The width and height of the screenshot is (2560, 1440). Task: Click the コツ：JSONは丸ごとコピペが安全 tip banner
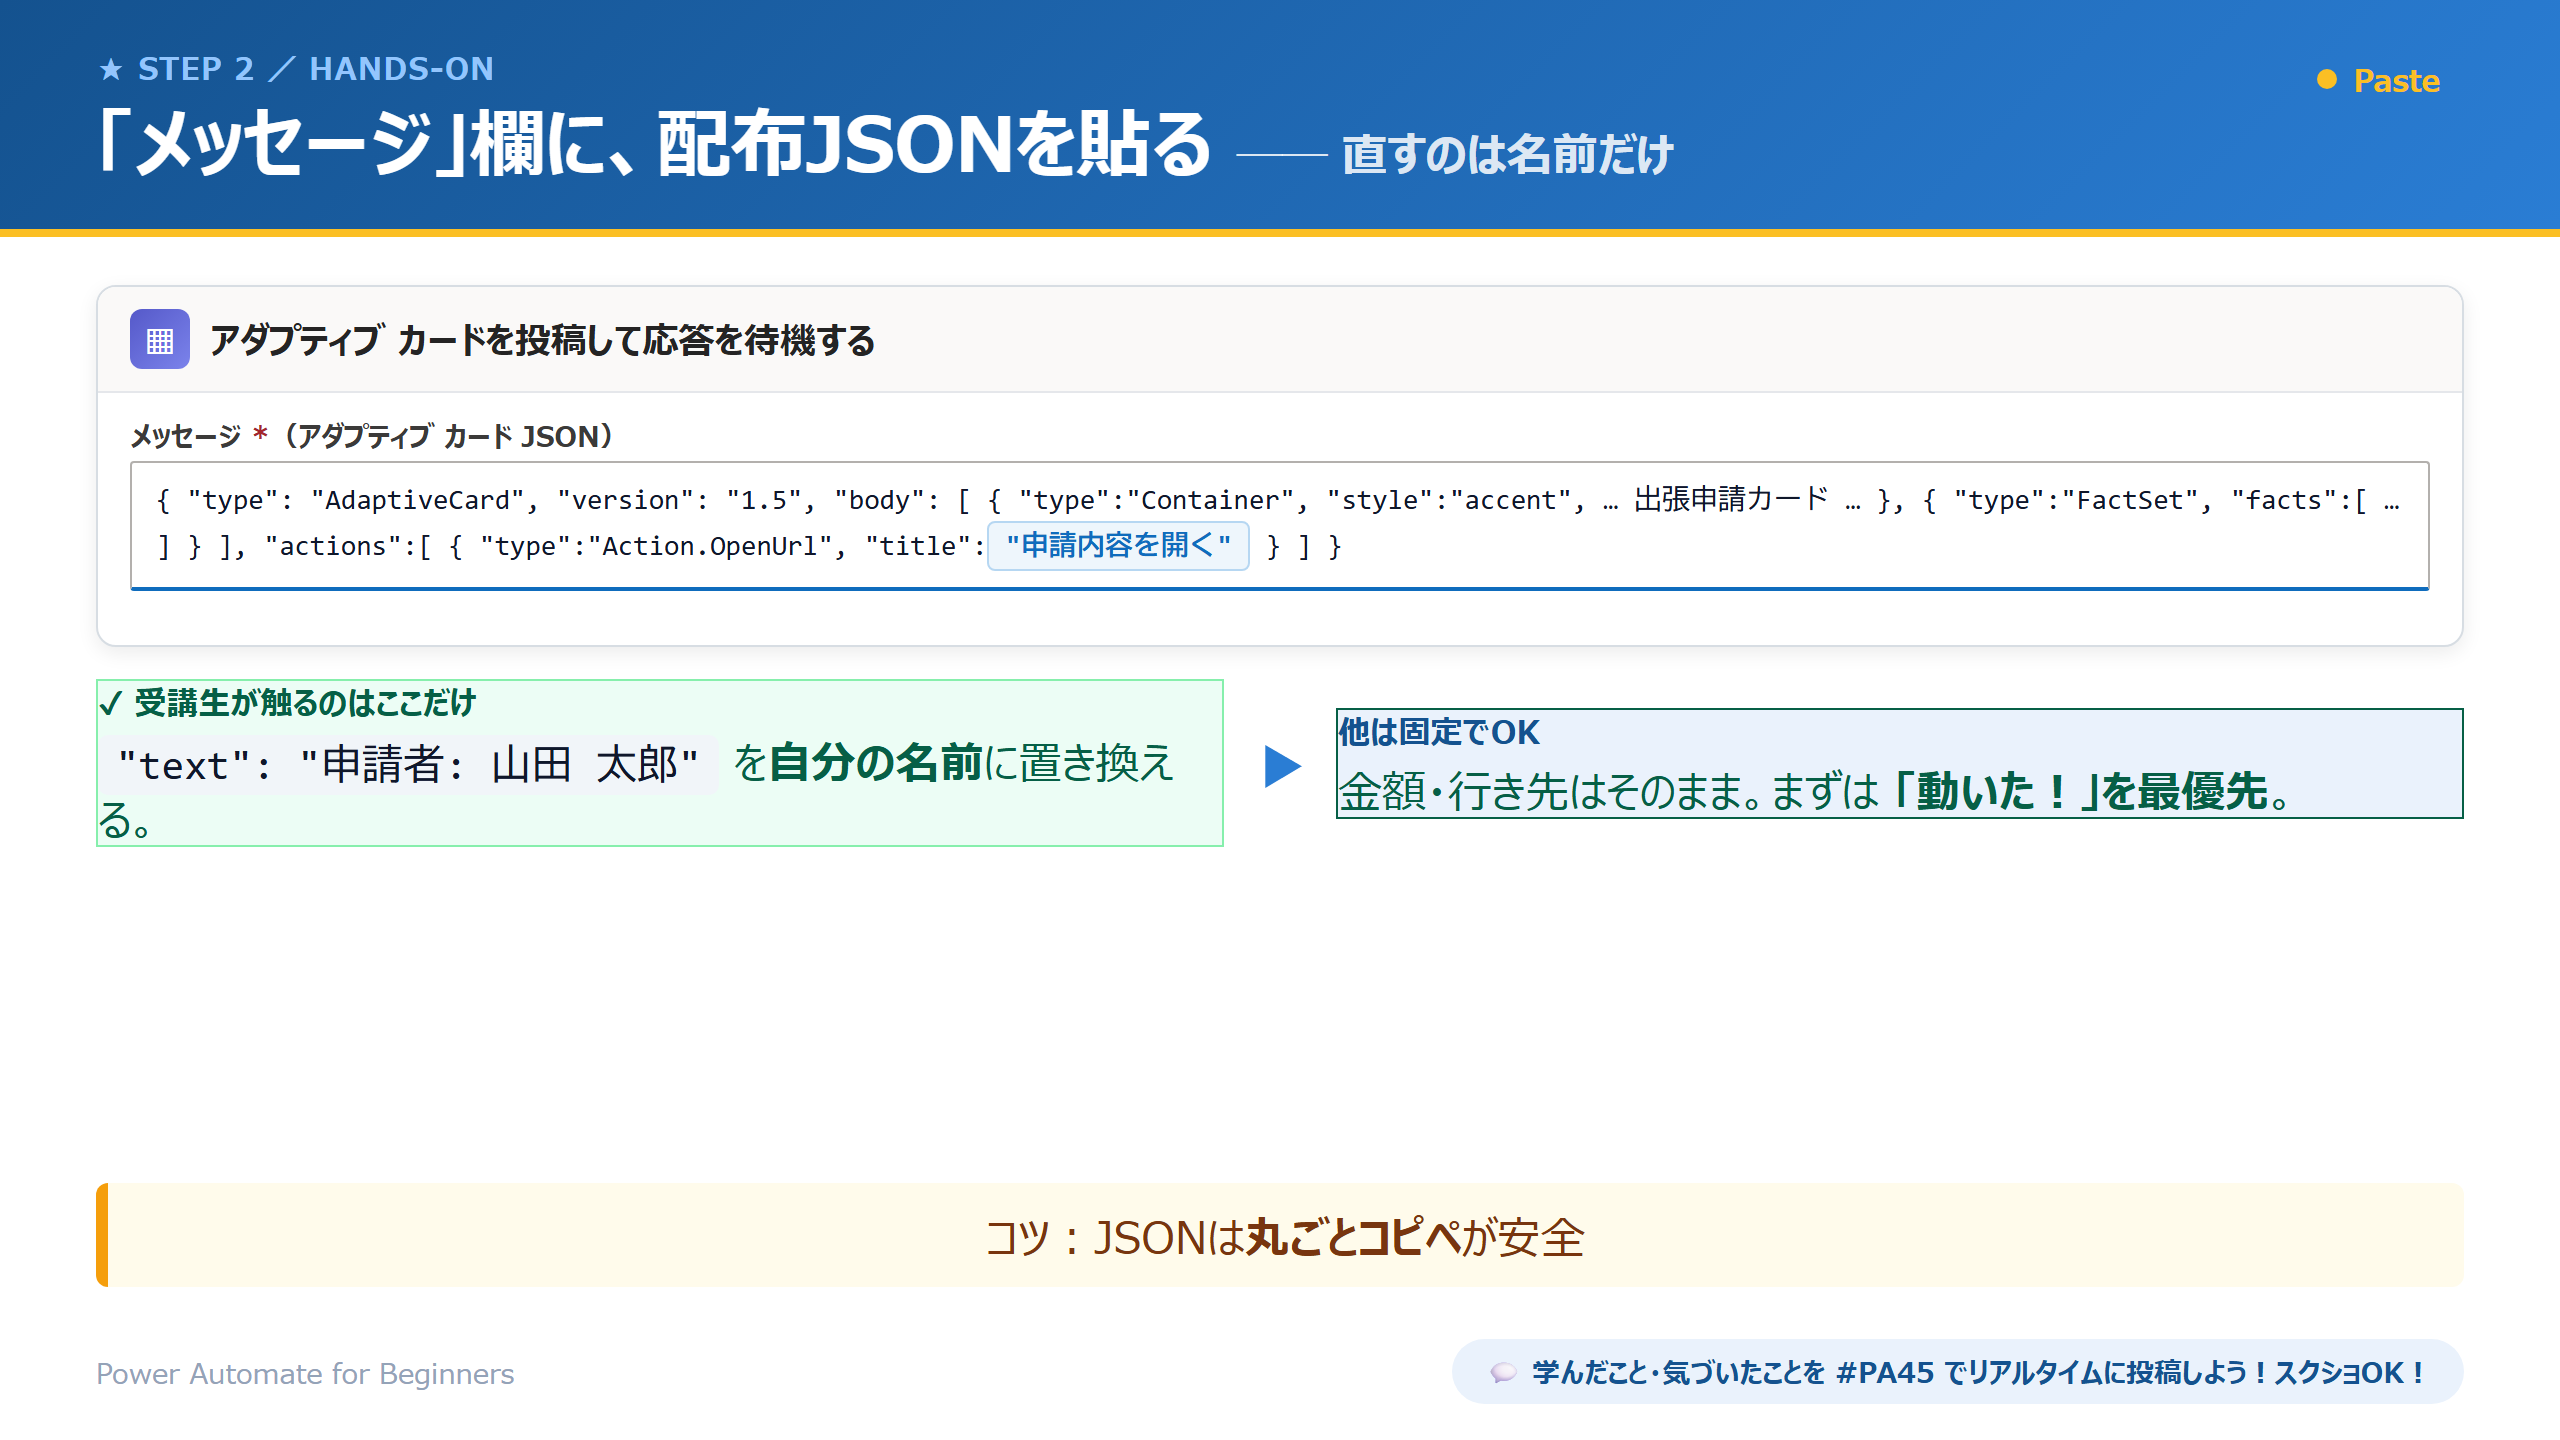click(x=1280, y=1236)
